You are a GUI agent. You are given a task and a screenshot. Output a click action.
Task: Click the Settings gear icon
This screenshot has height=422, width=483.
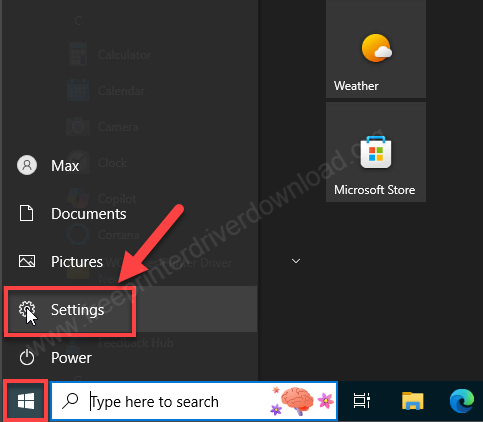(x=27, y=309)
